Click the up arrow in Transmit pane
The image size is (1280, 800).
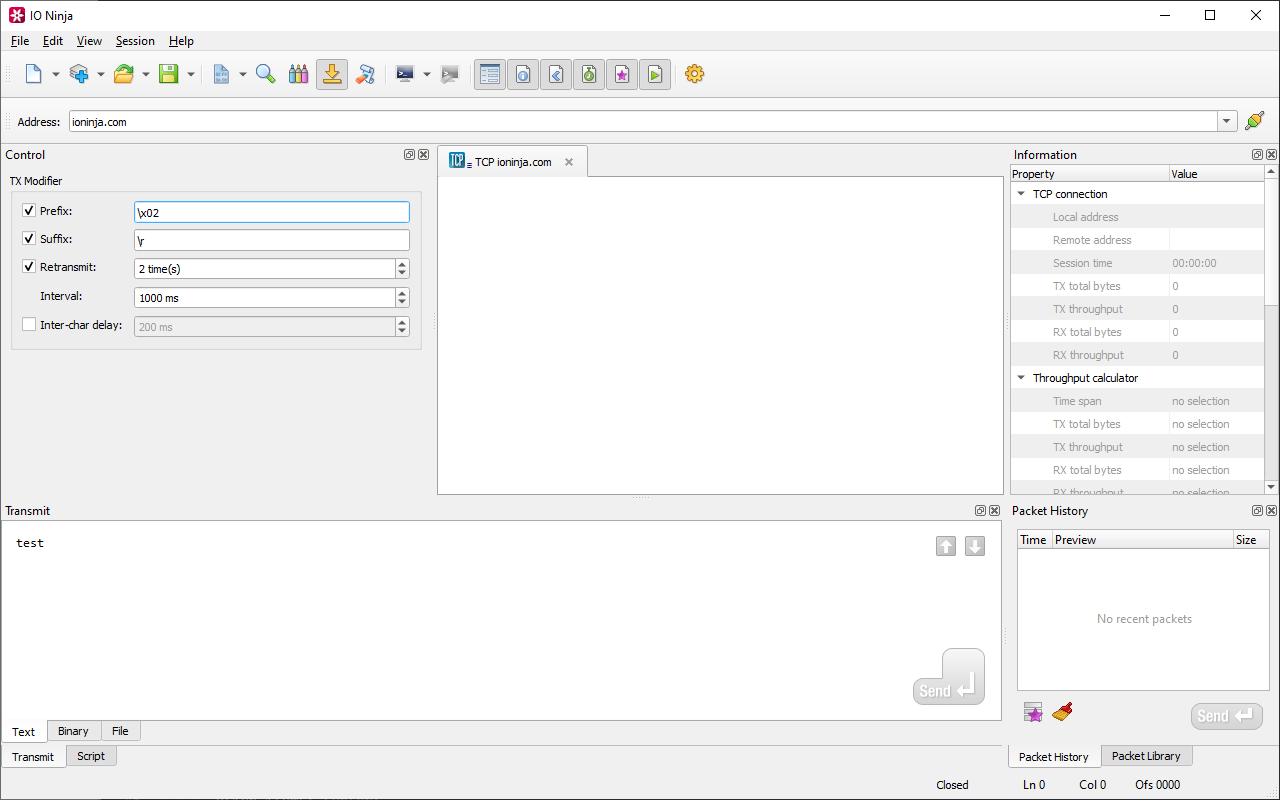click(x=946, y=546)
